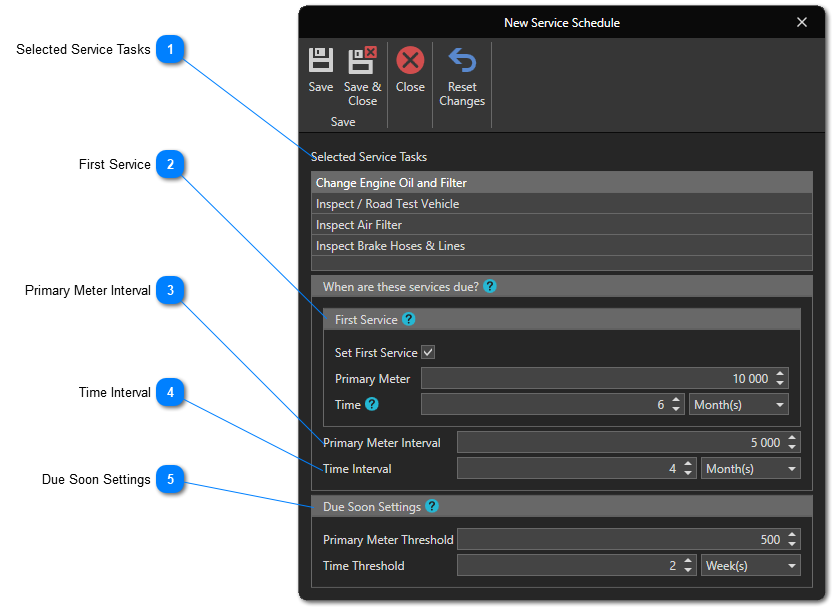The width and height of the screenshot is (835, 610).
Task: Click the First Service Primary Meter field showing 10 000
Action: click(597, 379)
